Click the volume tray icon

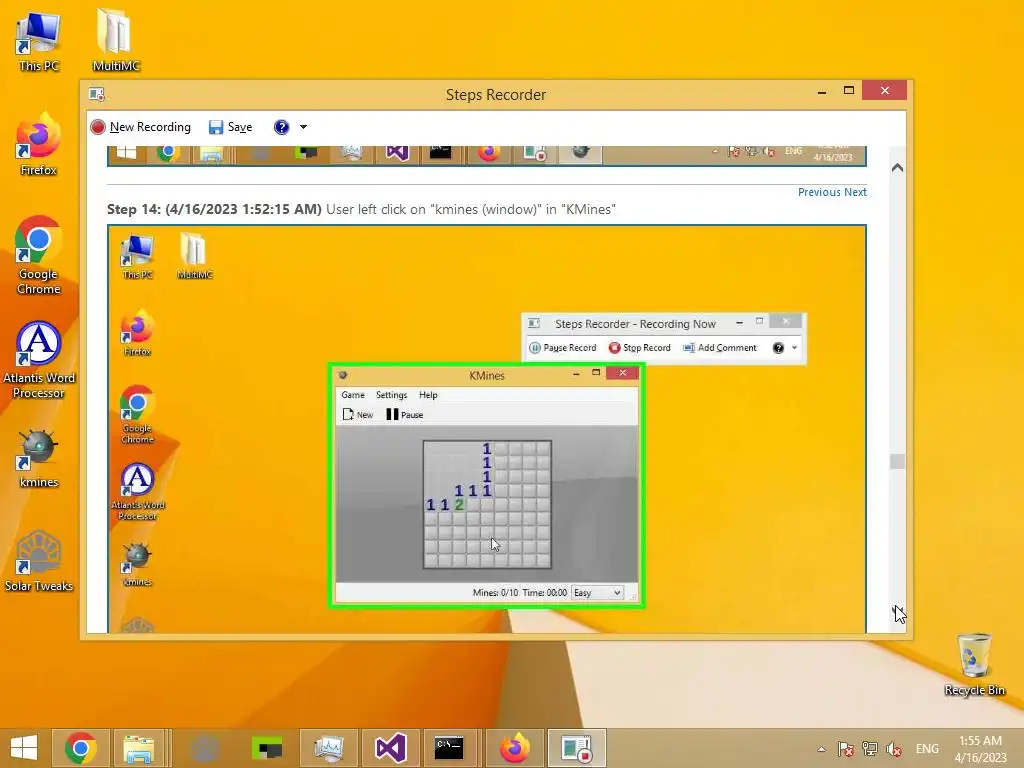[893, 749]
